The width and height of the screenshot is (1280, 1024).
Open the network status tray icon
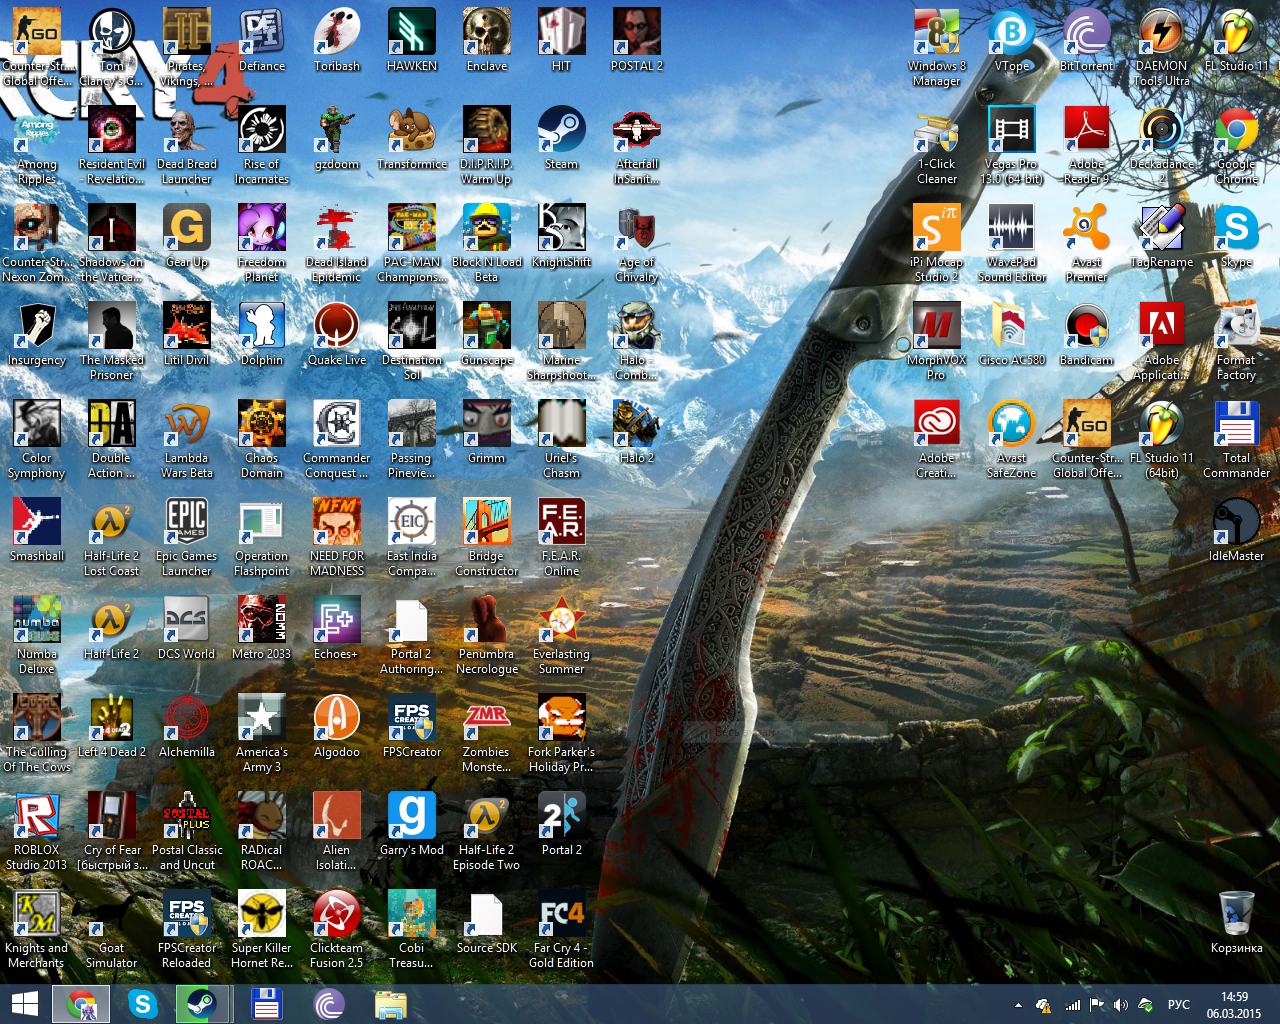[x=1072, y=1005]
